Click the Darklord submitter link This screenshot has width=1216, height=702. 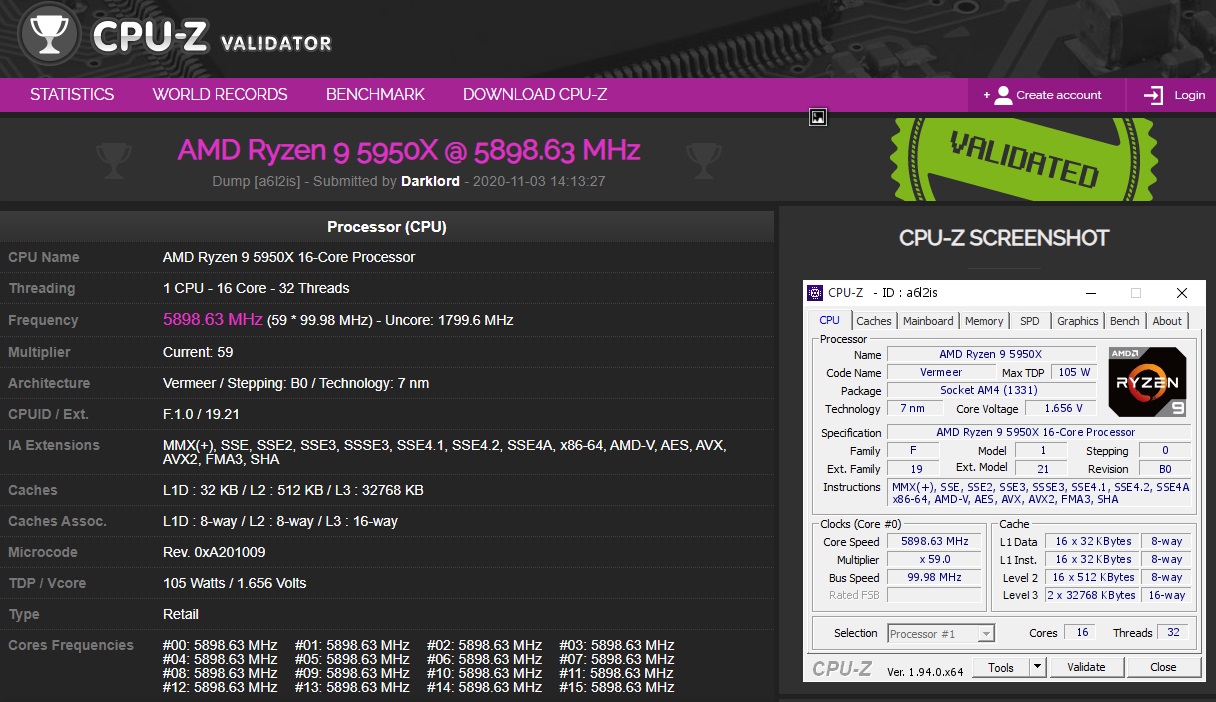pyautogui.click(x=430, y=181)
